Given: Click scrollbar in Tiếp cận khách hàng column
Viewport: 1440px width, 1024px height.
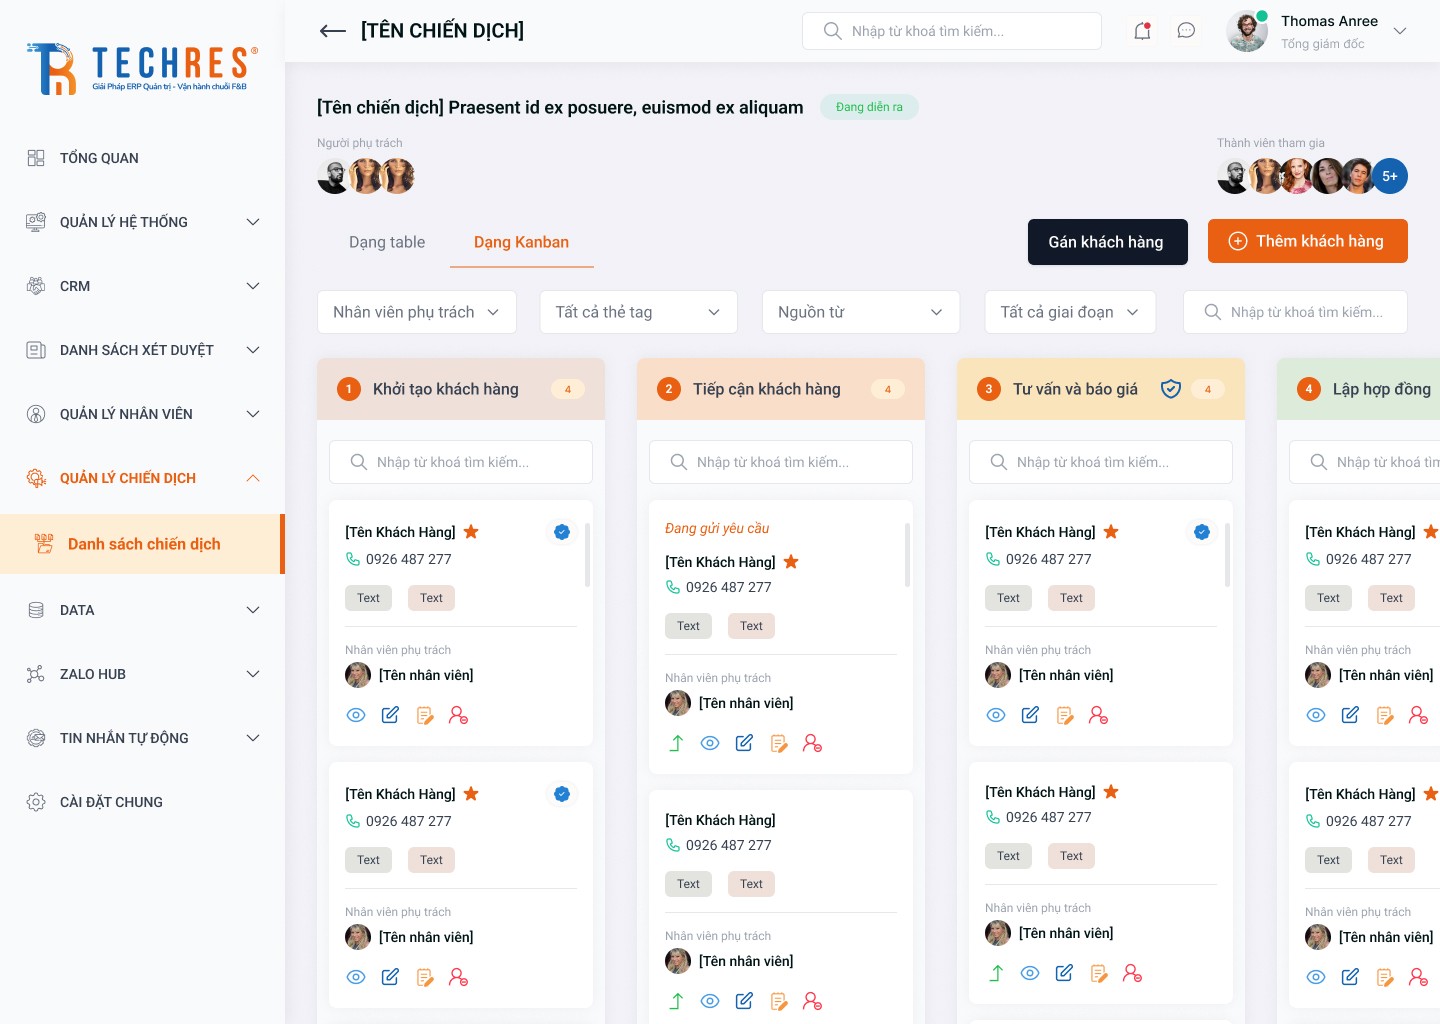Looking at the screenshot, I should [907, 554].
